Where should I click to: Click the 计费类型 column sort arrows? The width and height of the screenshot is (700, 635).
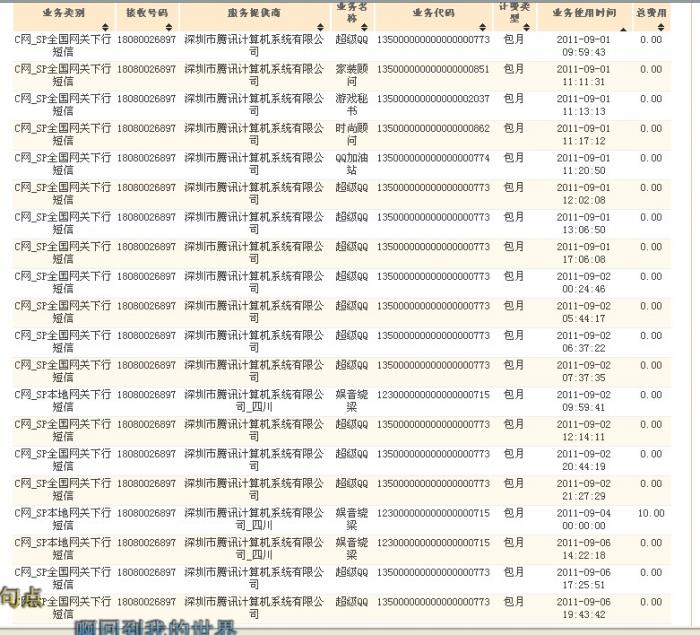click(527, 27)
